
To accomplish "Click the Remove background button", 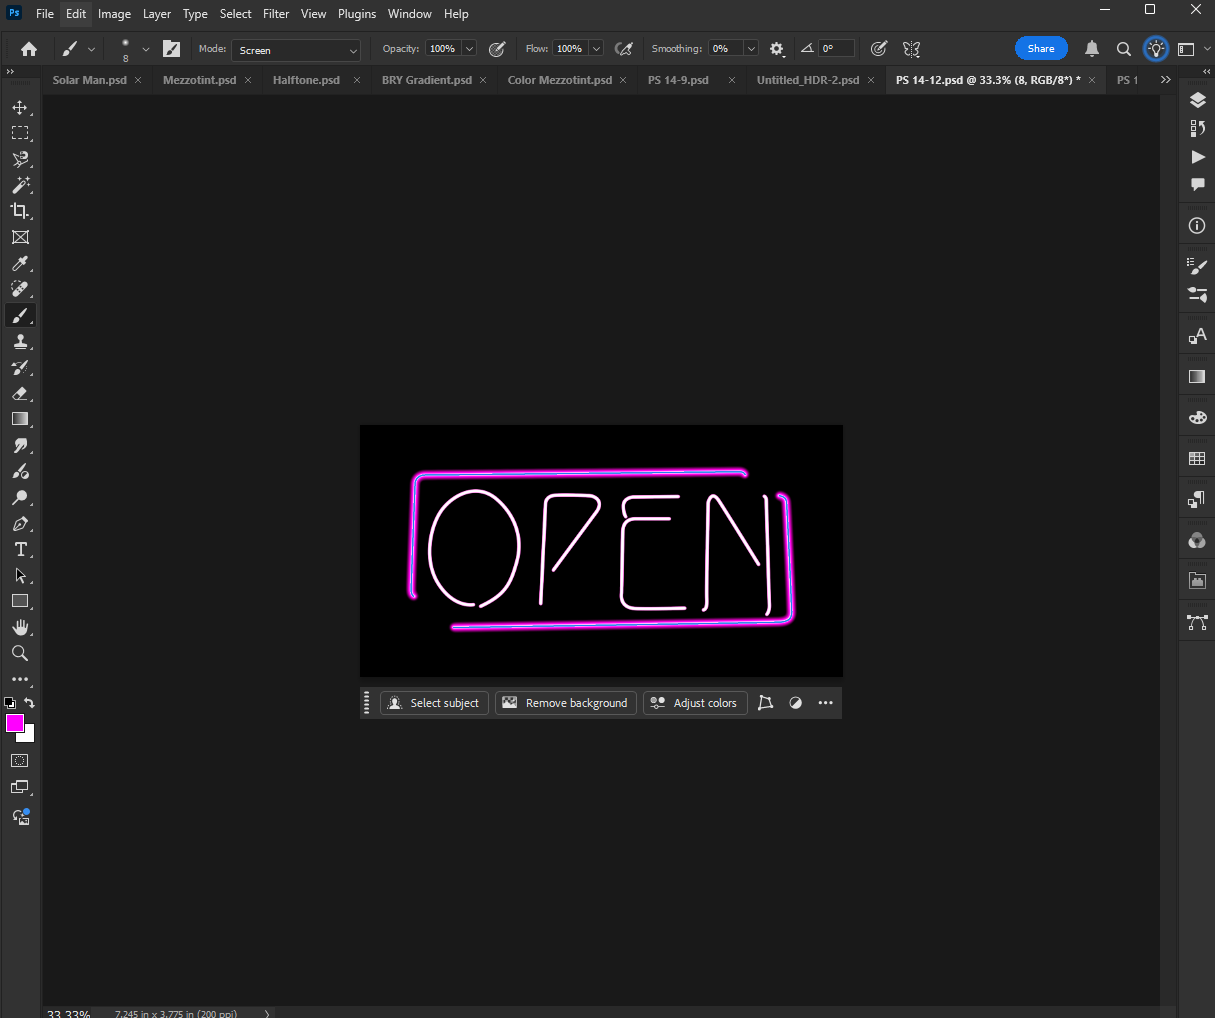I will tap(566, 703).
